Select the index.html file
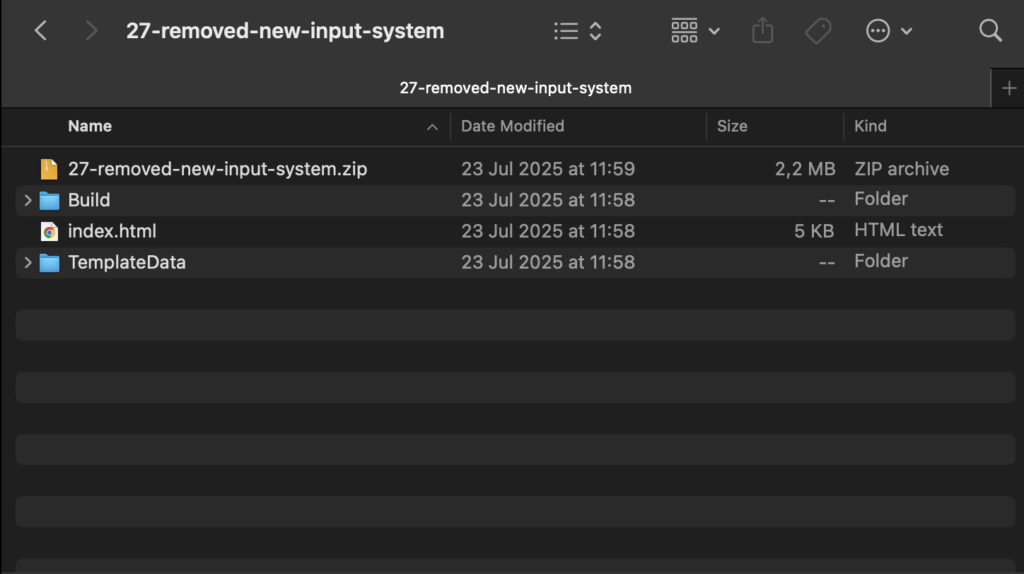1024x574 pixels. pos(112,231)
